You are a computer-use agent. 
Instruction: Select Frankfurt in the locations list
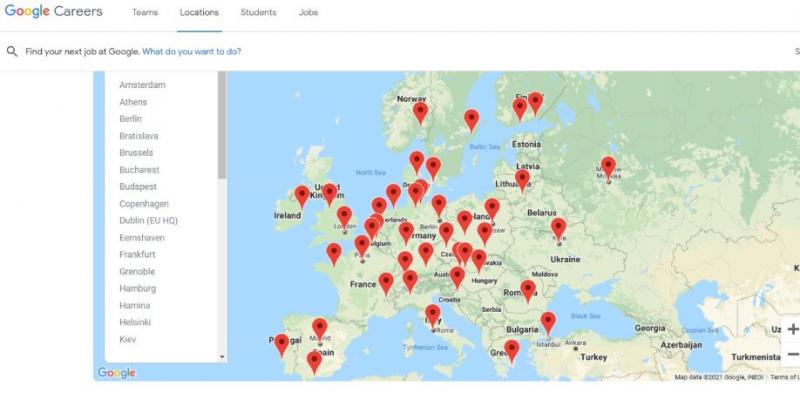(x=137, y=254)
